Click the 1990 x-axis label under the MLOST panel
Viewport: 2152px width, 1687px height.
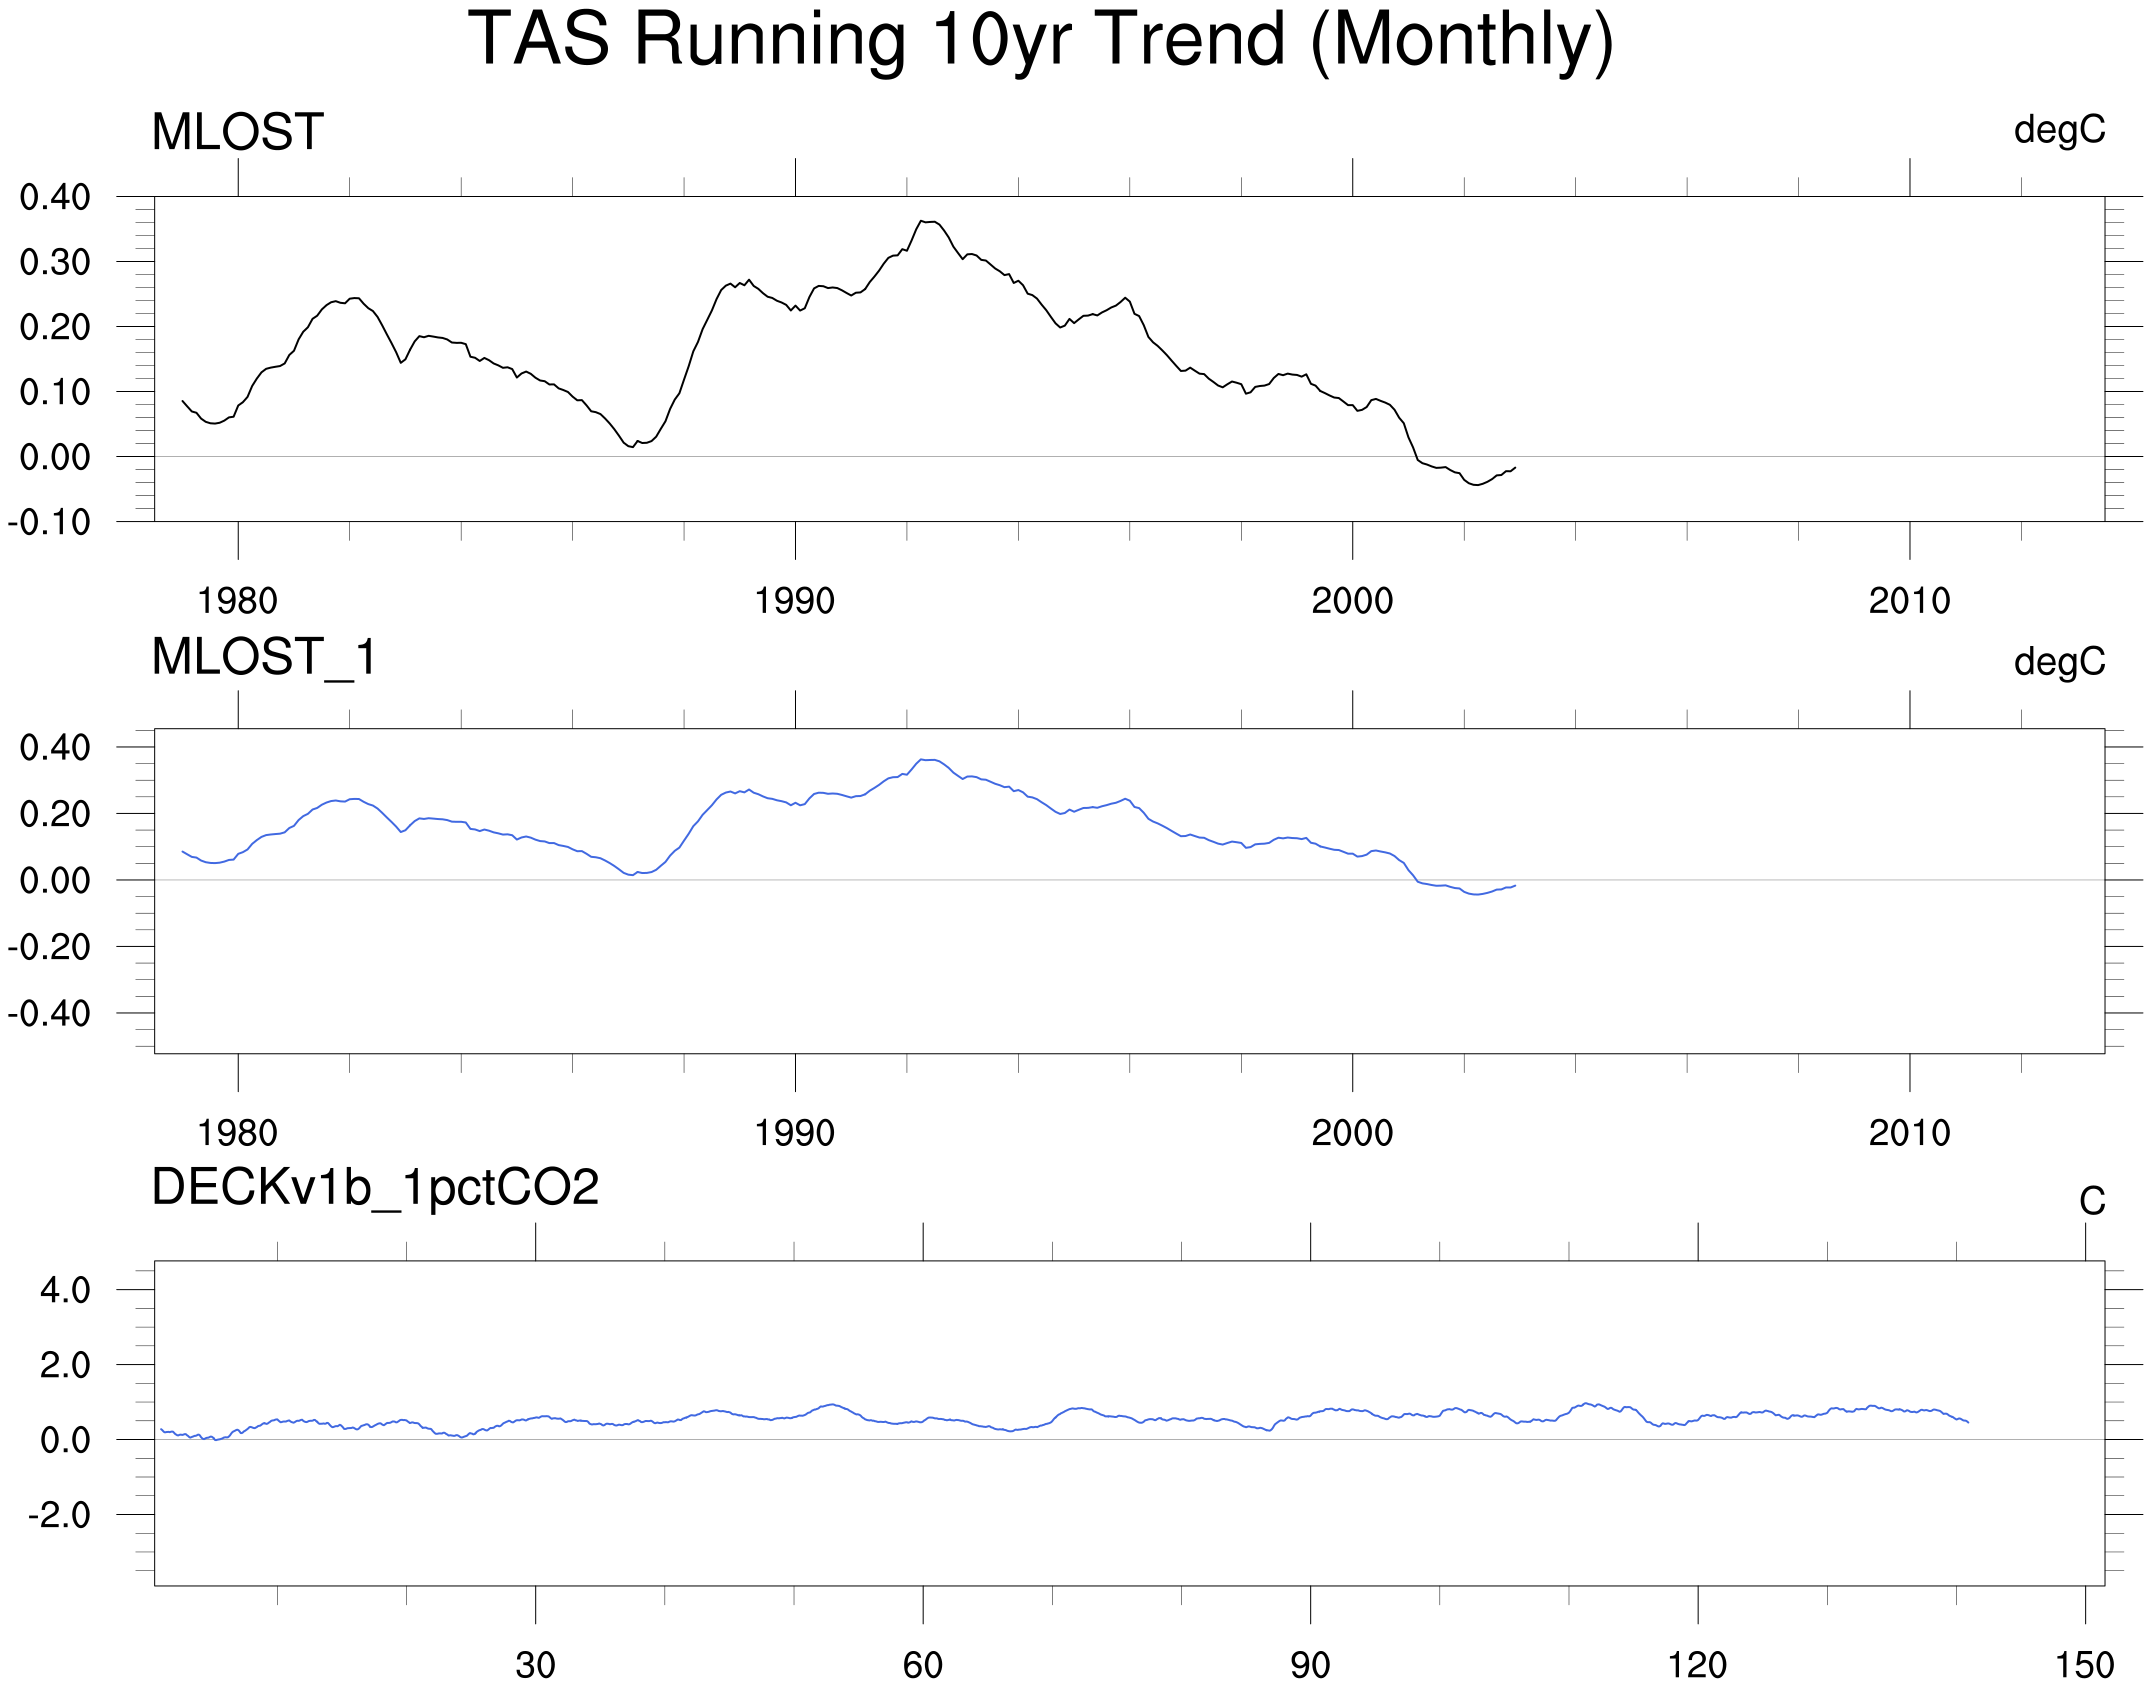794,601
